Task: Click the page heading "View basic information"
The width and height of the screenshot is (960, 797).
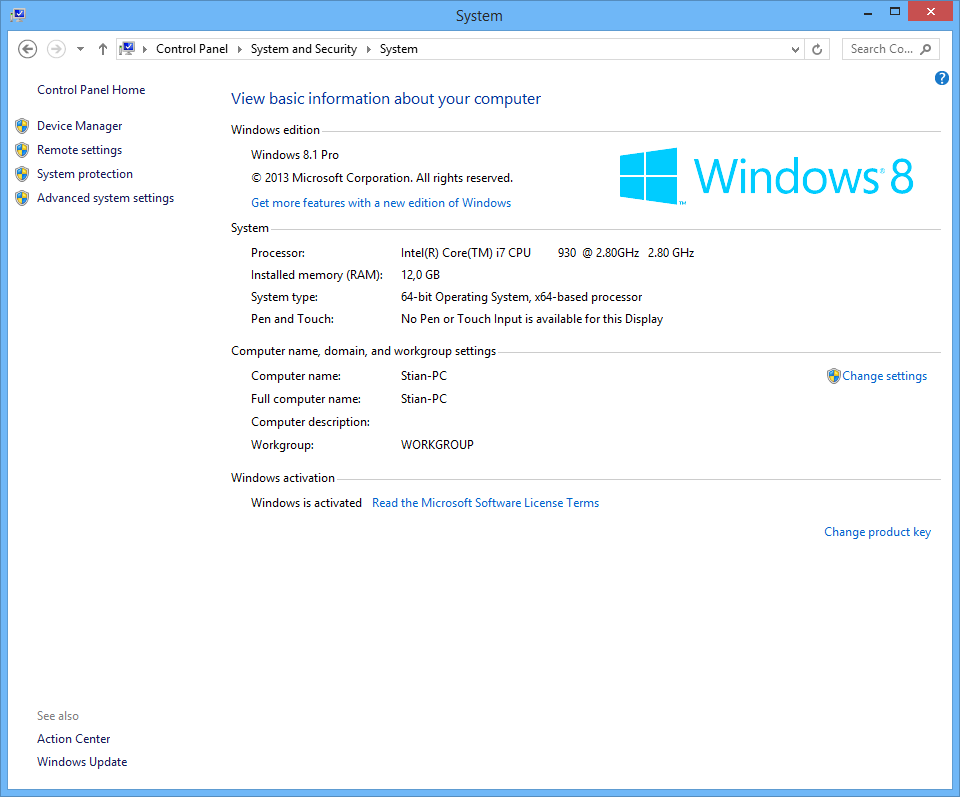Action: coord(386,99)
